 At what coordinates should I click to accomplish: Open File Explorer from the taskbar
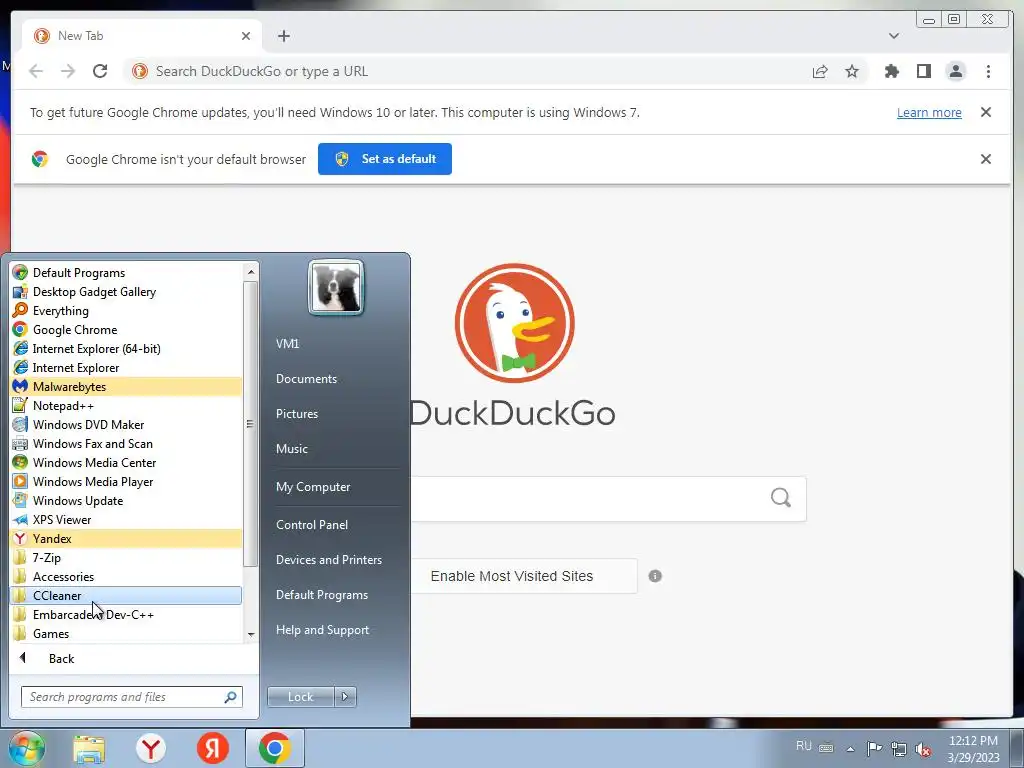pyautogui.click(x=89, y=749)
